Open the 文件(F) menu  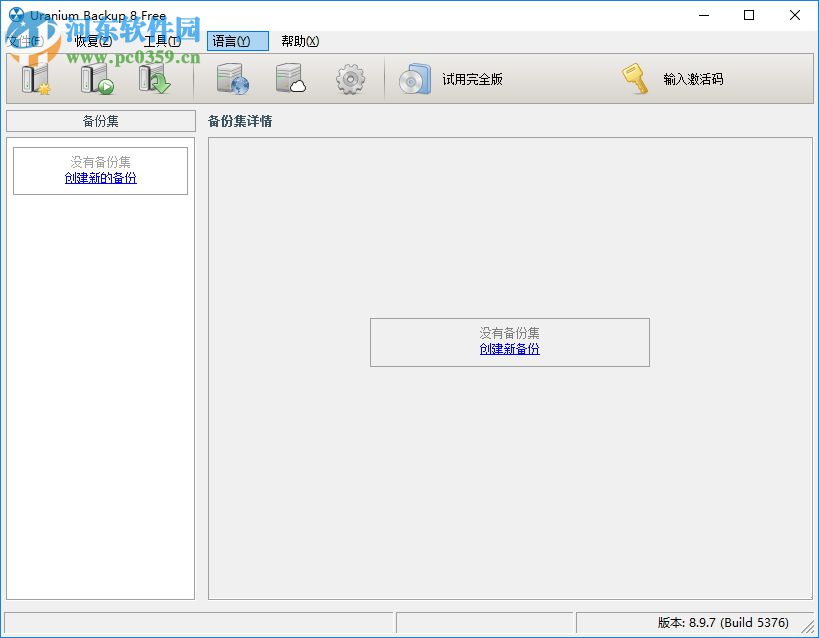point(25,41)
